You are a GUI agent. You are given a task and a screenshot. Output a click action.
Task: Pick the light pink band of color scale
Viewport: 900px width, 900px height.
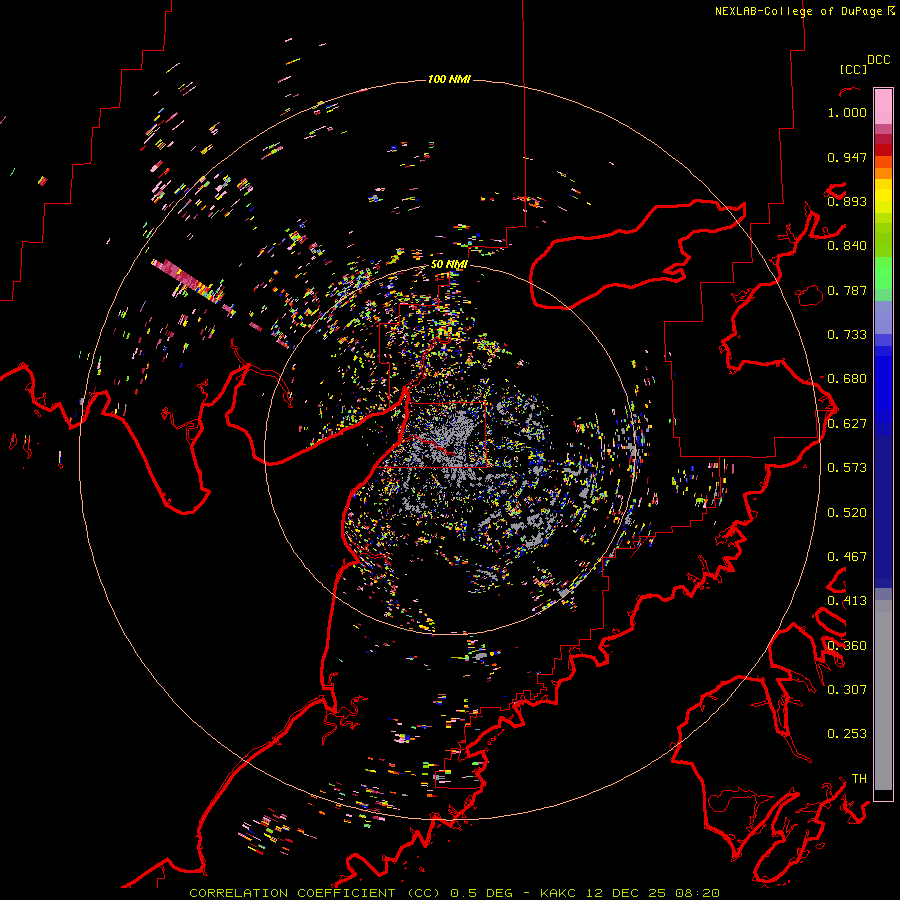883,106
